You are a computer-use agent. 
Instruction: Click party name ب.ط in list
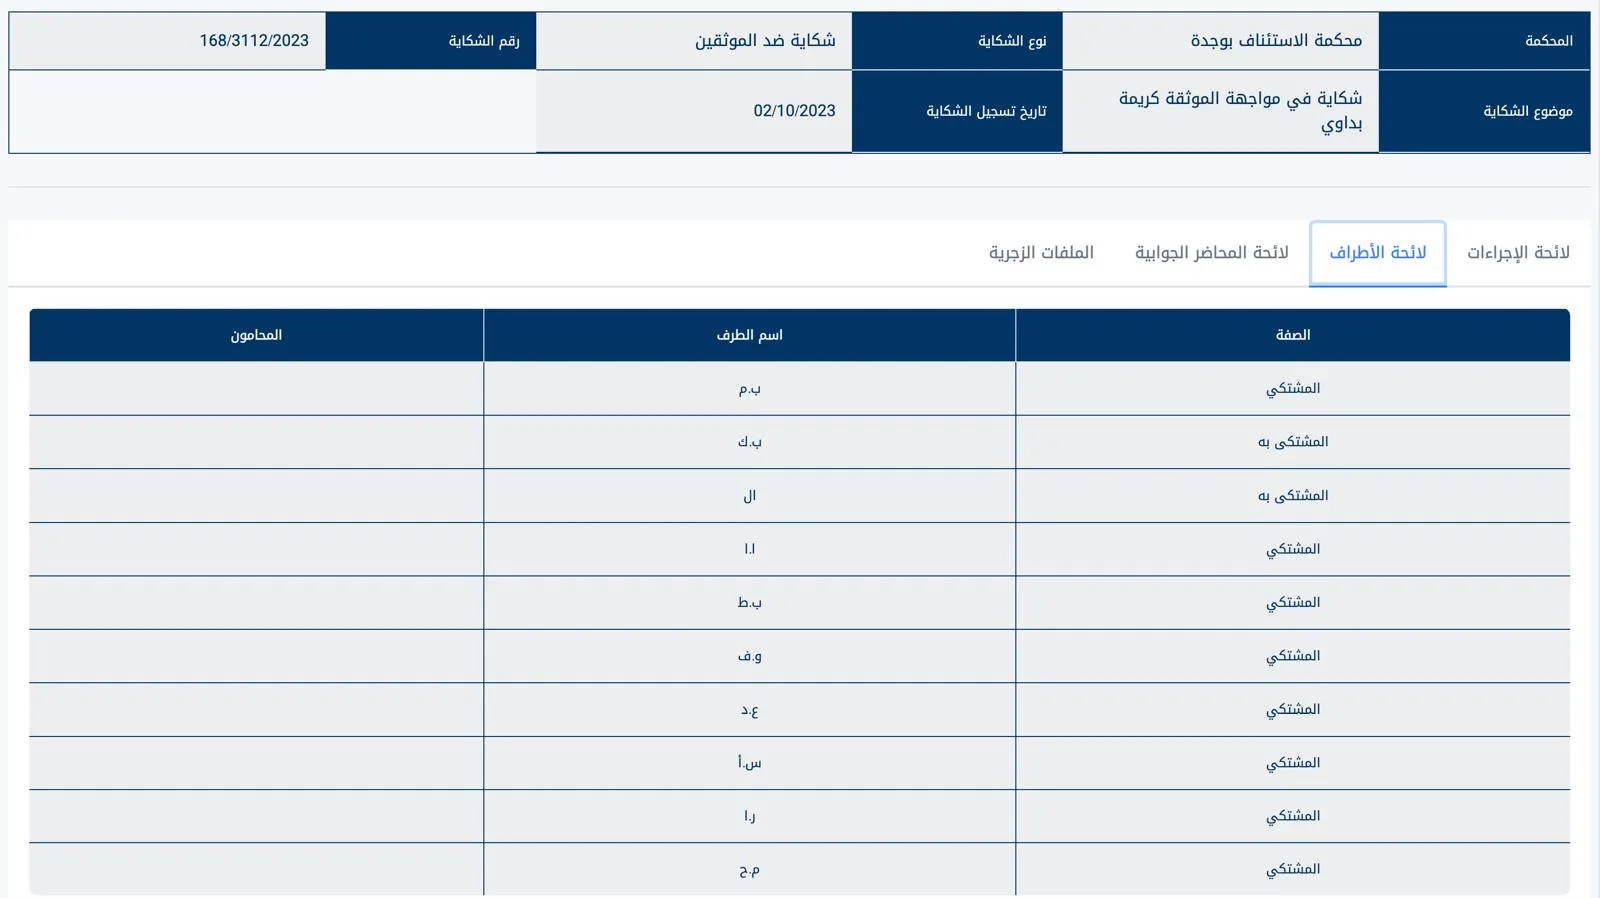pos(749,603)
